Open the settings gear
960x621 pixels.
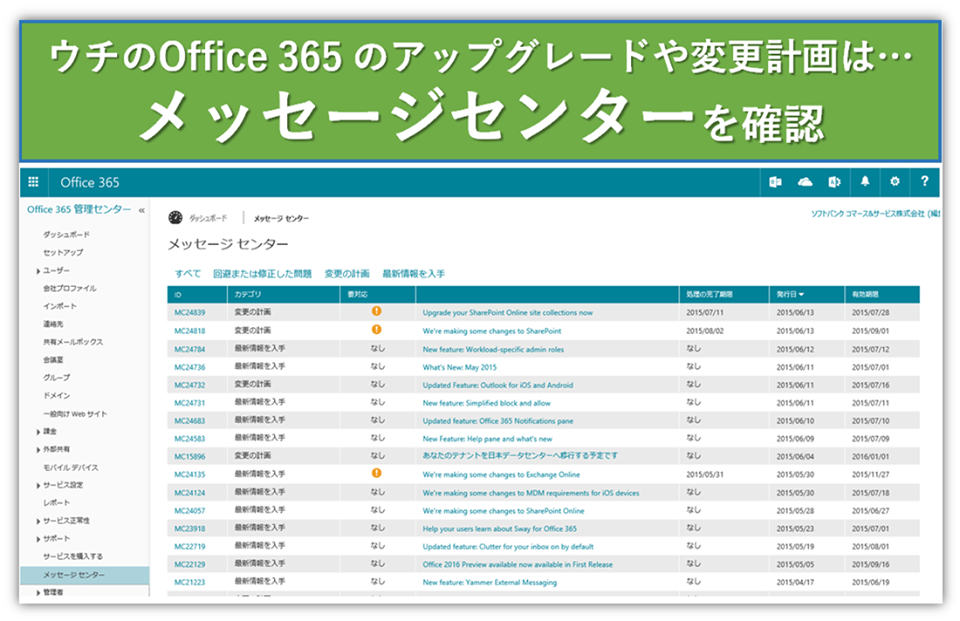pyautogui.click(x=894, y=181)
